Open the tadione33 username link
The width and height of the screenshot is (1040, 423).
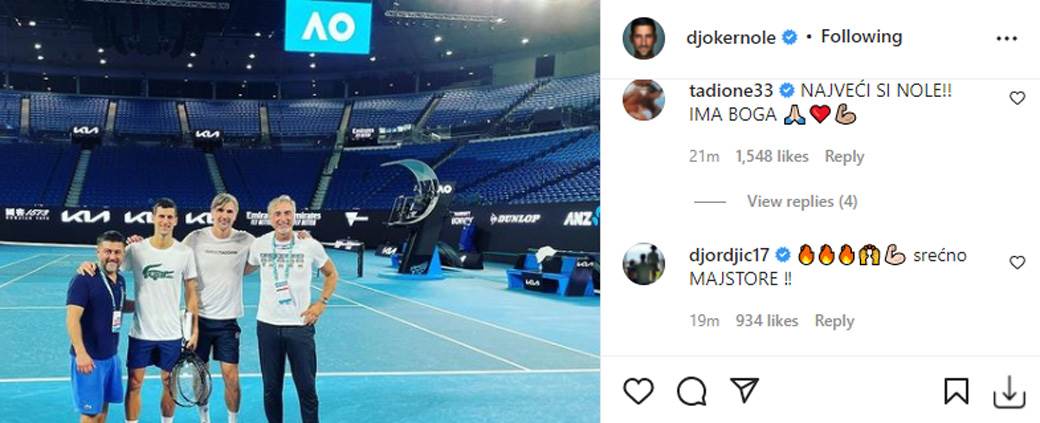pos(733,90)
